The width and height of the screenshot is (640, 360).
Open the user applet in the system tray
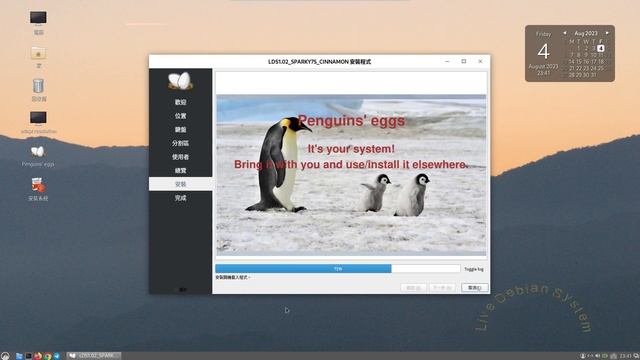583,356
